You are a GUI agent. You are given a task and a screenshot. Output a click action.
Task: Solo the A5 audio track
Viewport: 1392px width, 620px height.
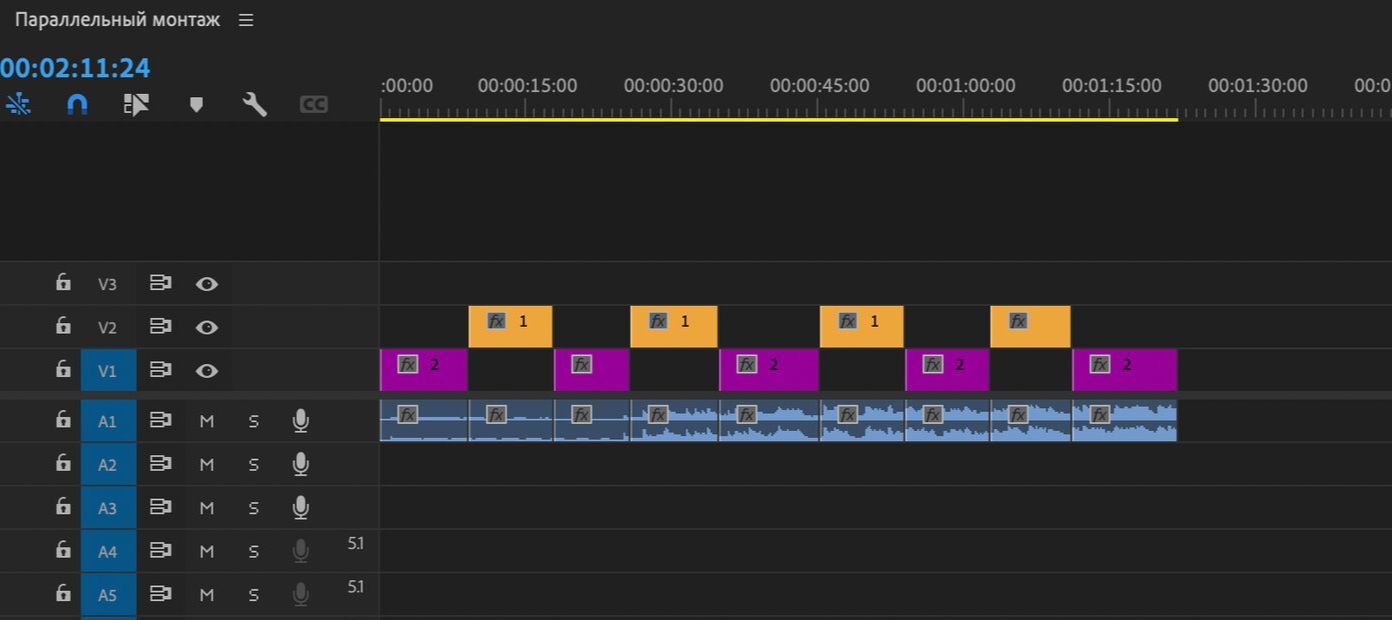point(254,595)
